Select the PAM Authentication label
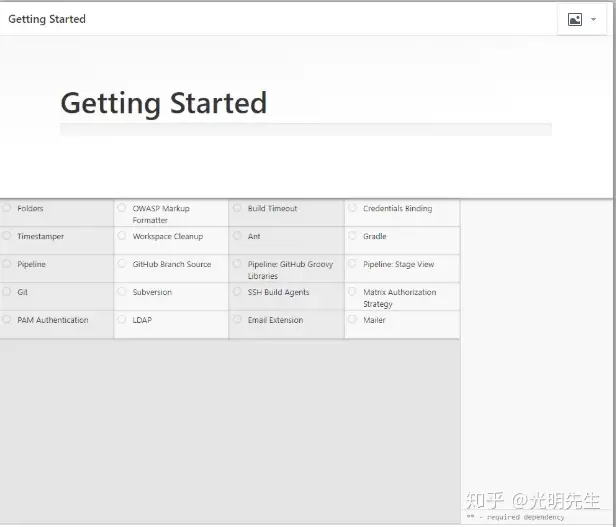Viewport: 616px width, 527px height. tap(53, 320)
